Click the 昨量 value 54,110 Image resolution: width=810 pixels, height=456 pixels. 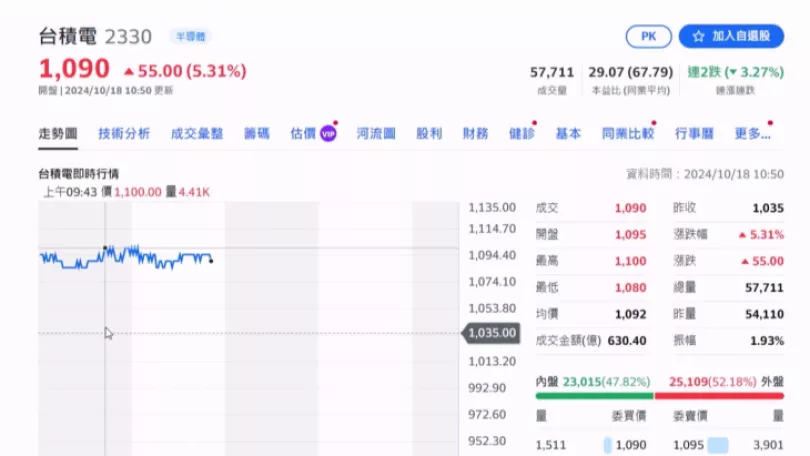[x=764, y=314]
